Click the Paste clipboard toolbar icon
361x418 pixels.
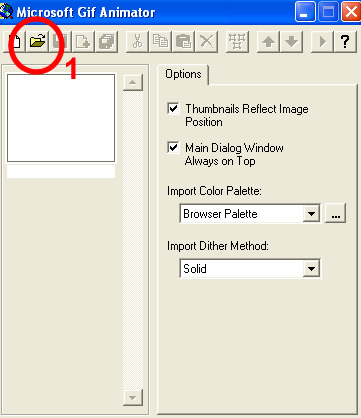(183, 42)
